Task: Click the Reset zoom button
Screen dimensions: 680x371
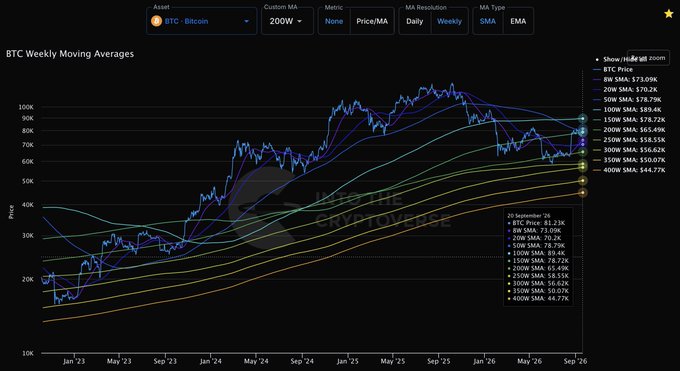Action: coord(648,58)
